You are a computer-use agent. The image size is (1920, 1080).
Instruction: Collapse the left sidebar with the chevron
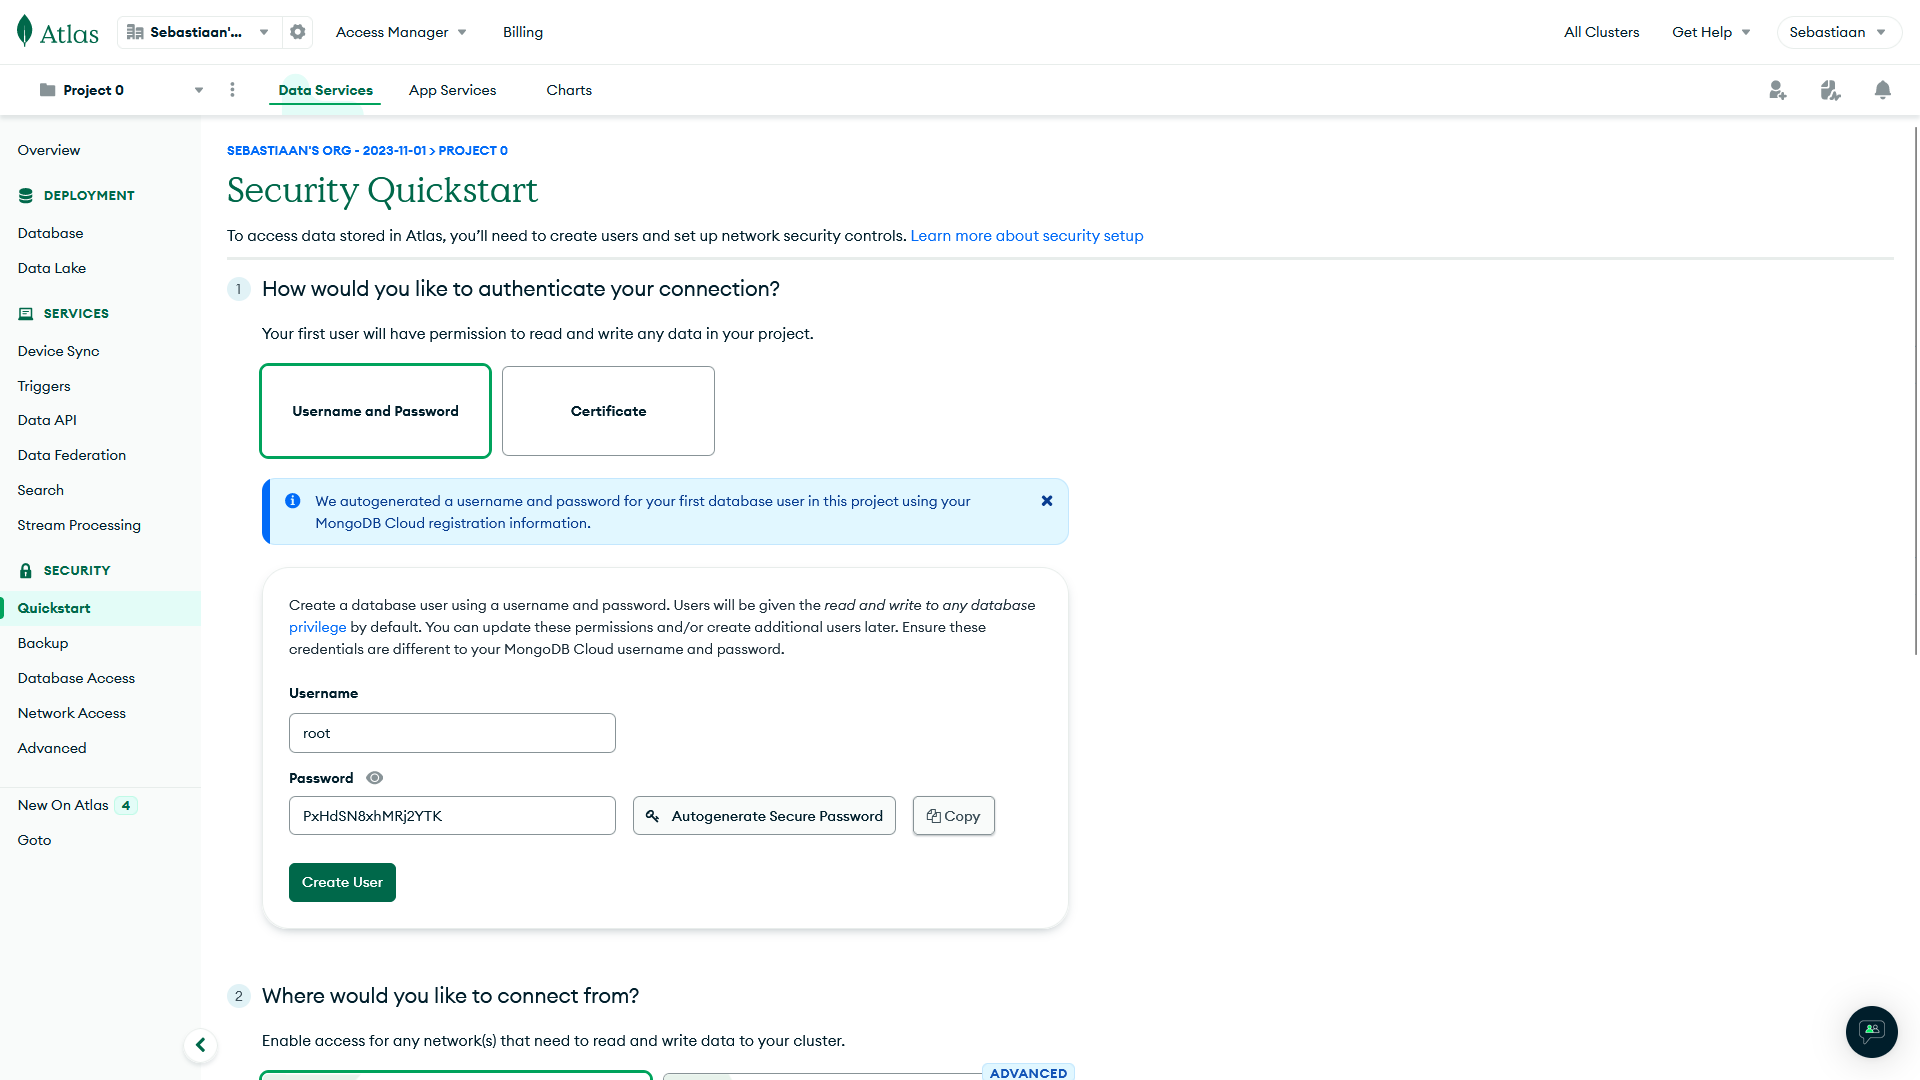click(x=200, y=1045)
